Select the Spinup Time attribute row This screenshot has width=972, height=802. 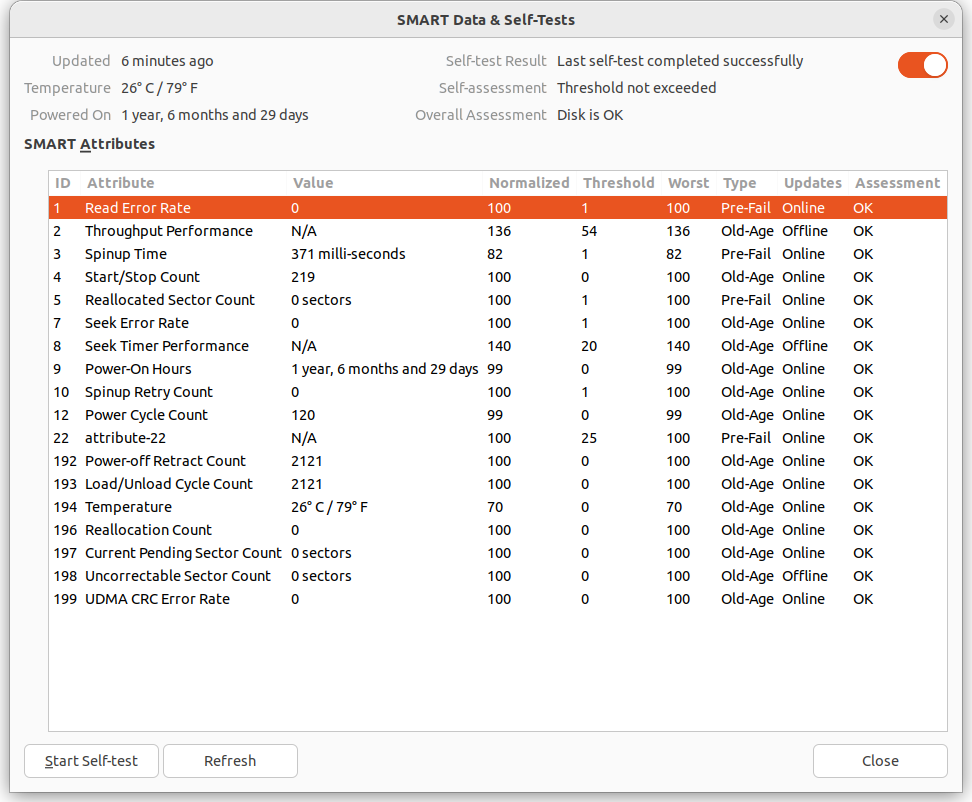coord(127,254)
